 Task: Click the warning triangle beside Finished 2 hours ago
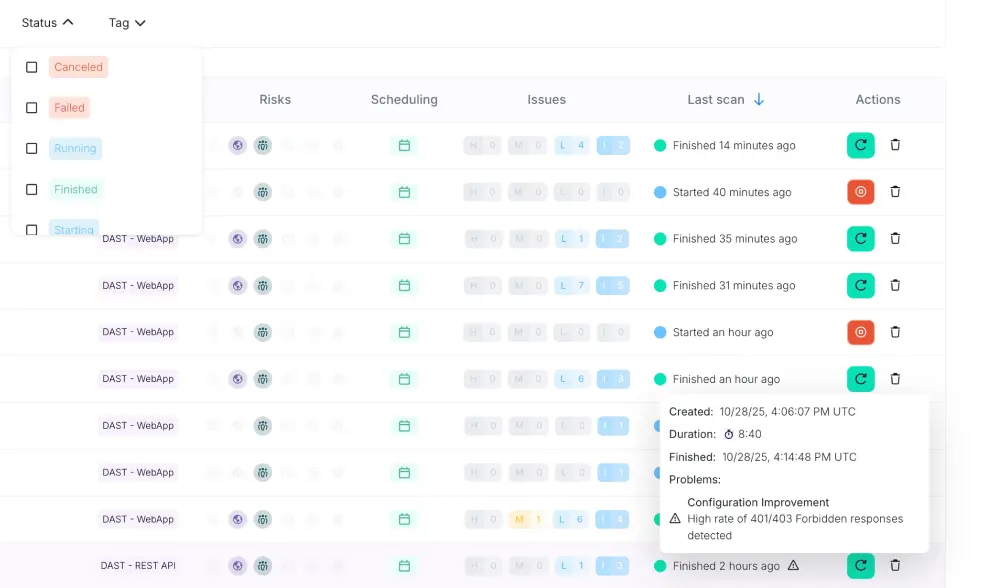coord(793,566)
